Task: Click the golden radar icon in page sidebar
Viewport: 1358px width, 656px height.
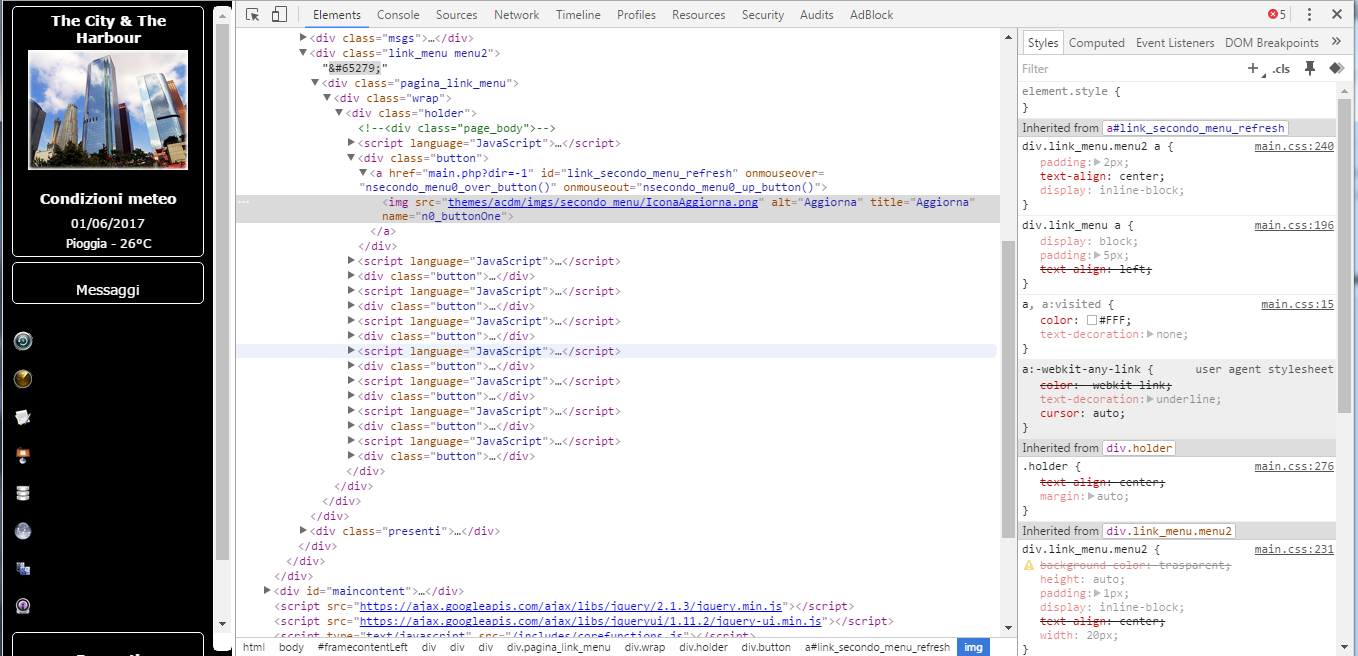Action: point(23,379)
